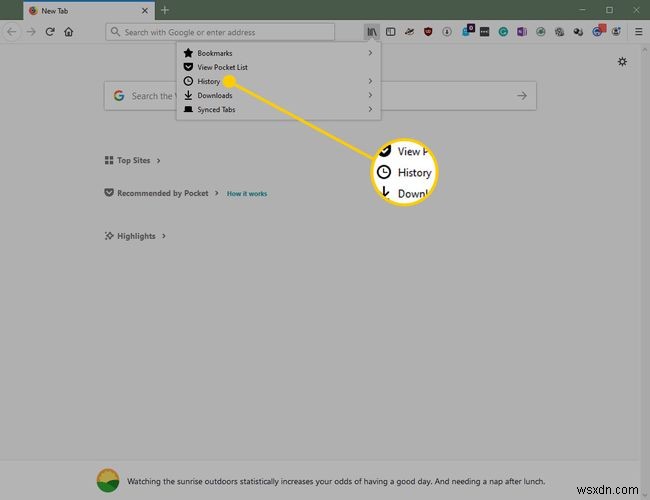650x500 pixels.
Task: Close the New Tab tab
Action: point(145,11)
